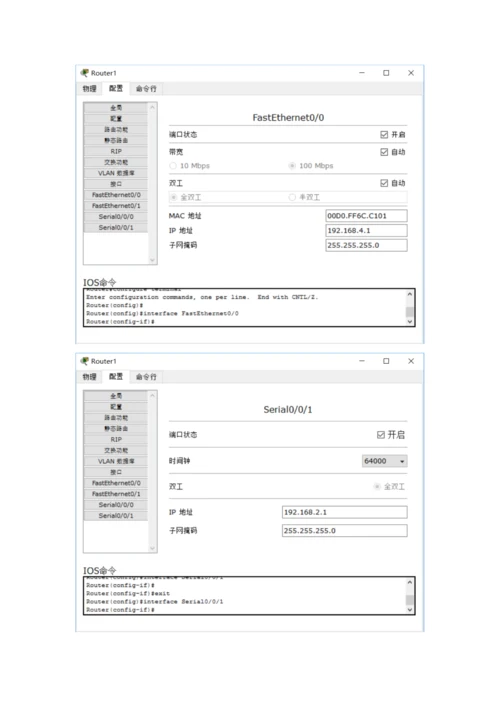Open 配置 tab in upper Router1 window
This screenshot has height=707, width=500.
pos(115,88)
